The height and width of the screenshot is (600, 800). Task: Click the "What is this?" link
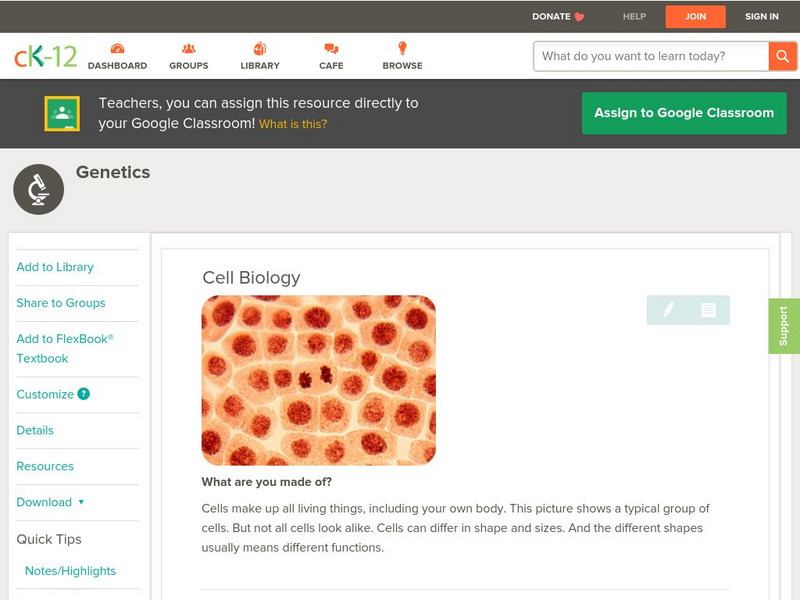point(293,124)
